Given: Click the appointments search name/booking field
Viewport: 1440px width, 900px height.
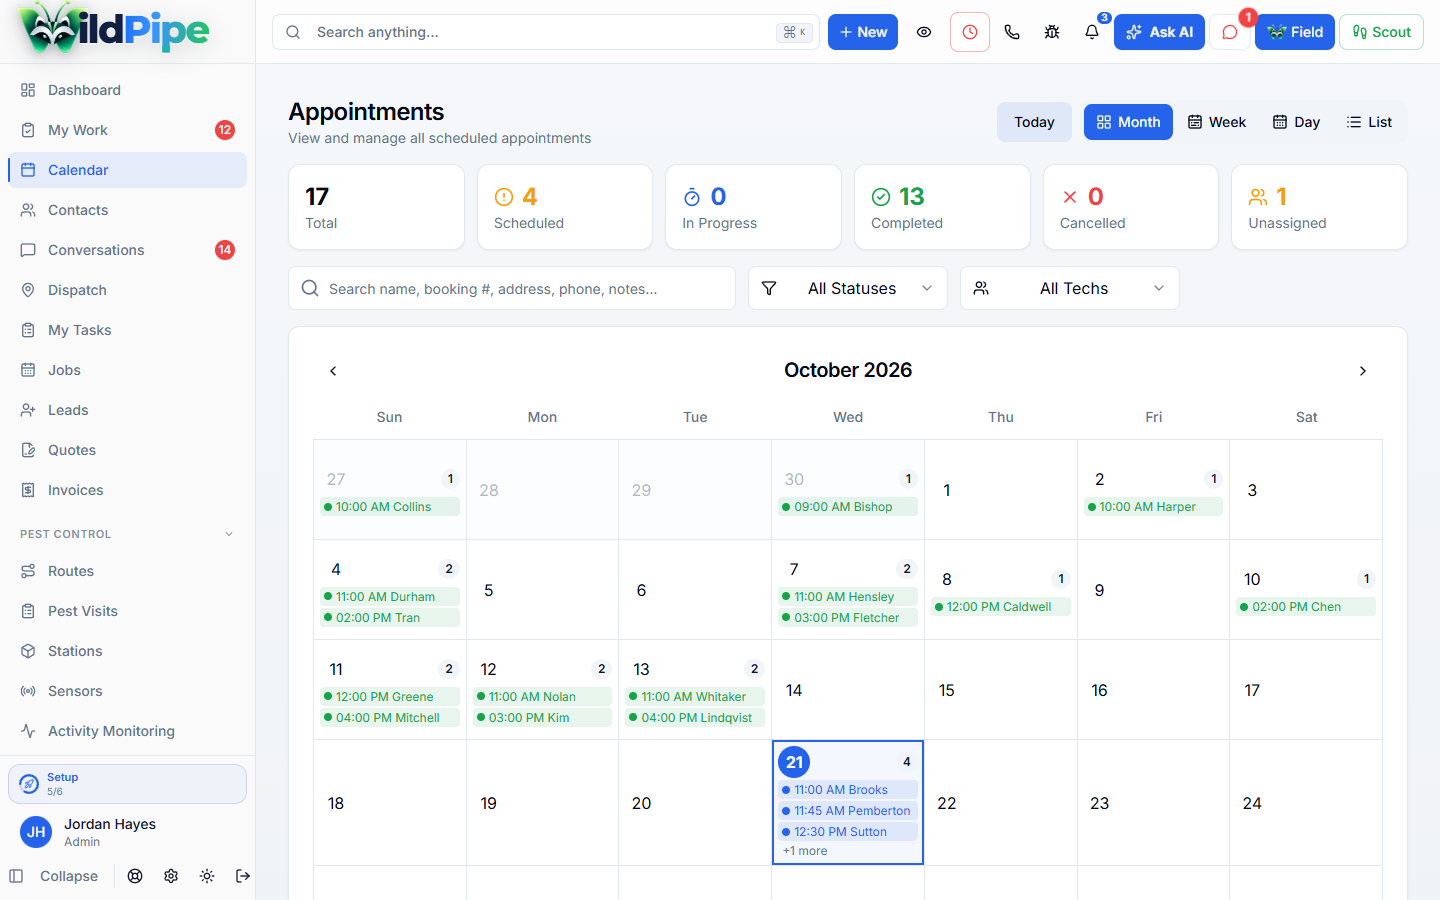Looking at the screenshot, I should pos(512,288).
